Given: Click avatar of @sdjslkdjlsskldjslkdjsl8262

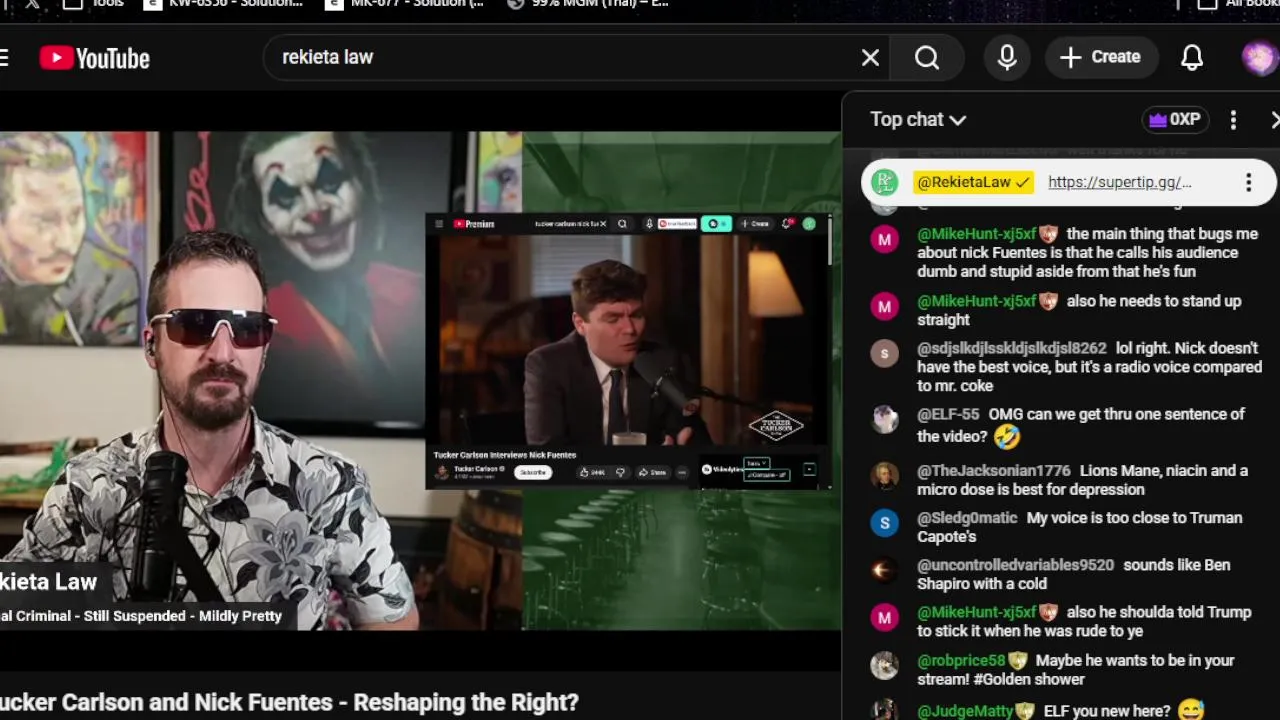Looking at the screenshot, I should 884,353.
